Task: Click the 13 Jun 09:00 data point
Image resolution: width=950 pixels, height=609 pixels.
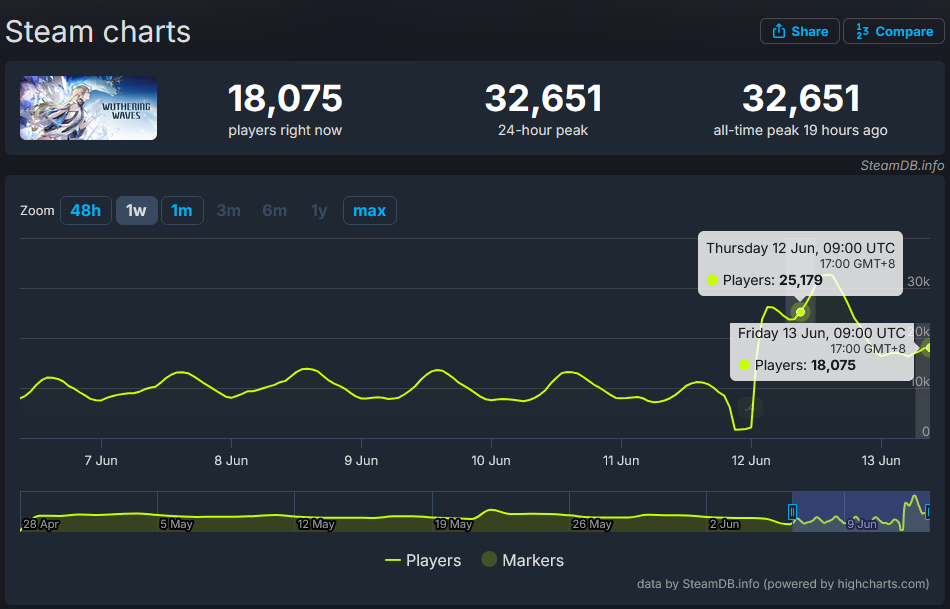Action: tap(928, 347)
